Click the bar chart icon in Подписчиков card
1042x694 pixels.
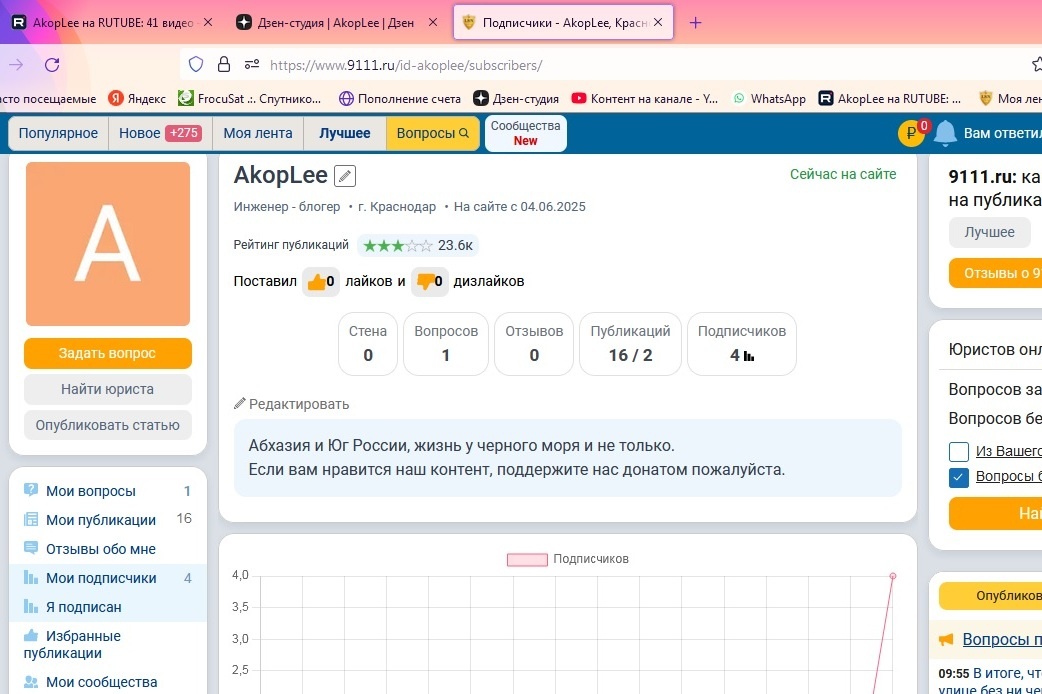coord(749,356)
